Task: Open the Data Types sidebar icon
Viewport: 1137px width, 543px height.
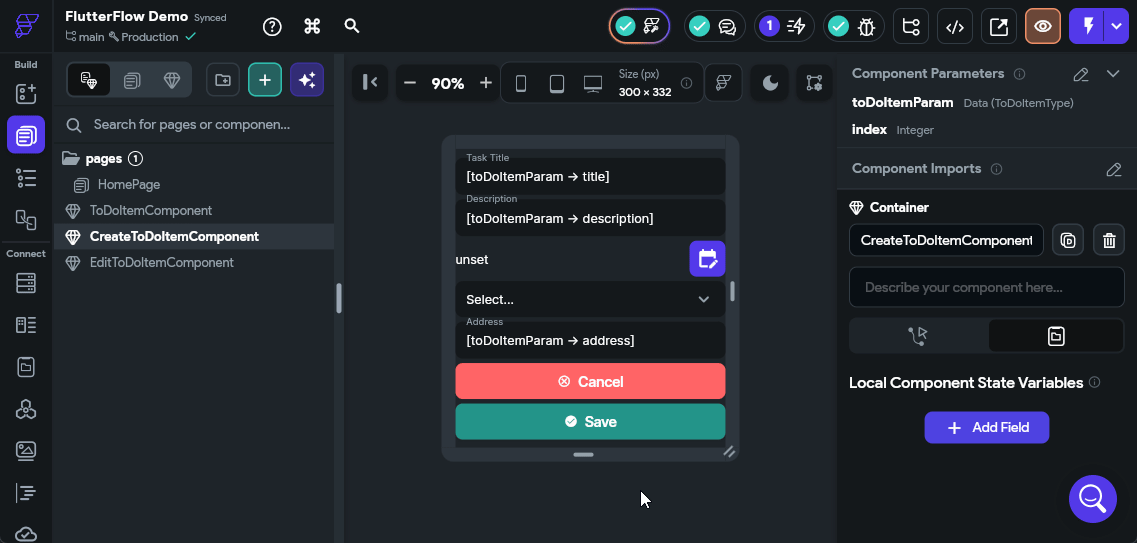Action: click(26, 325)
